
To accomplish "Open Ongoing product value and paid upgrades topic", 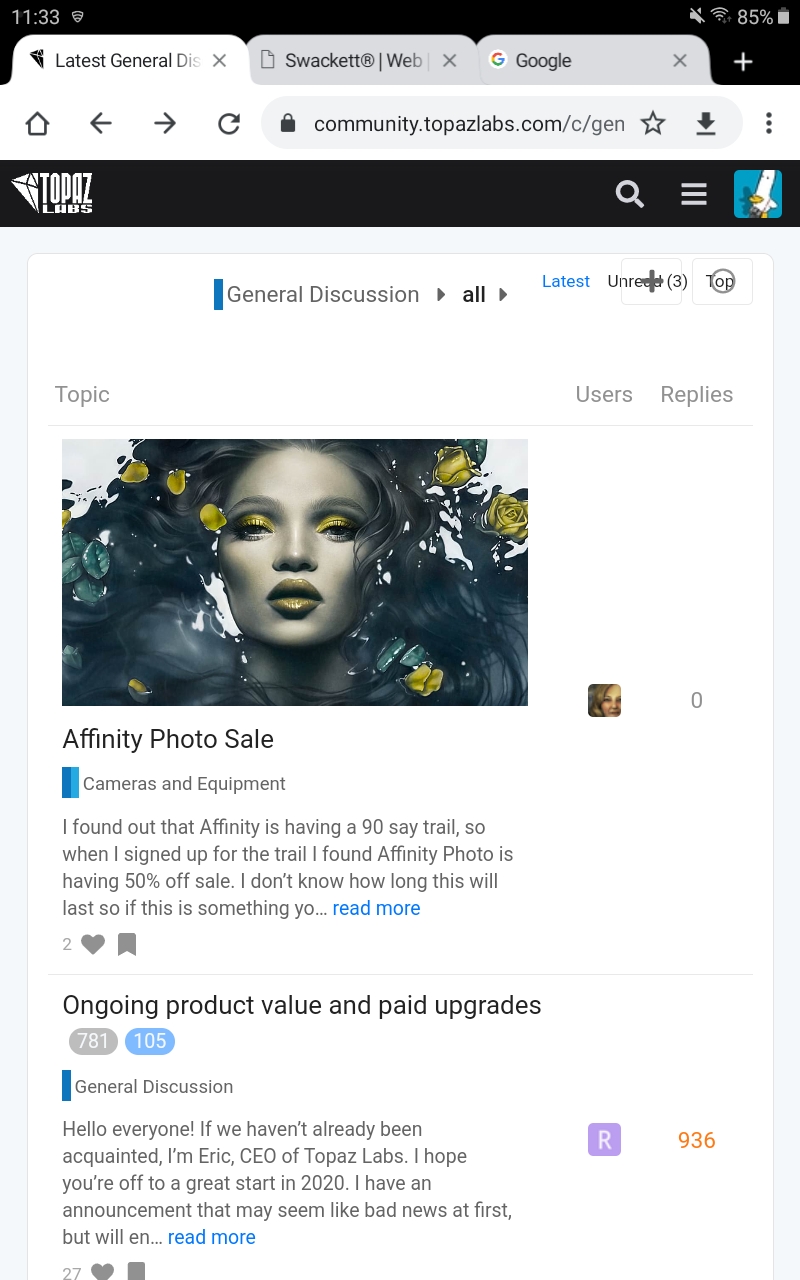I will tap(302, 1005).
